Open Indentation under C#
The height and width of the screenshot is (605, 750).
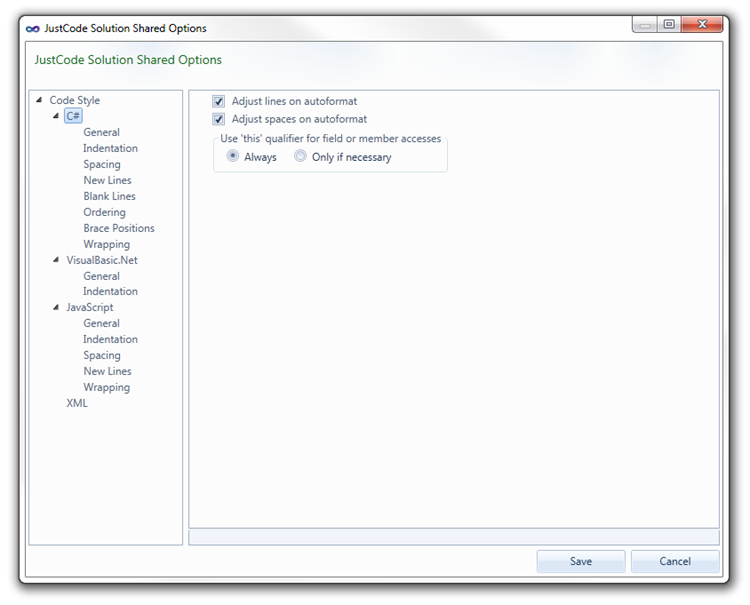(110, 148)
